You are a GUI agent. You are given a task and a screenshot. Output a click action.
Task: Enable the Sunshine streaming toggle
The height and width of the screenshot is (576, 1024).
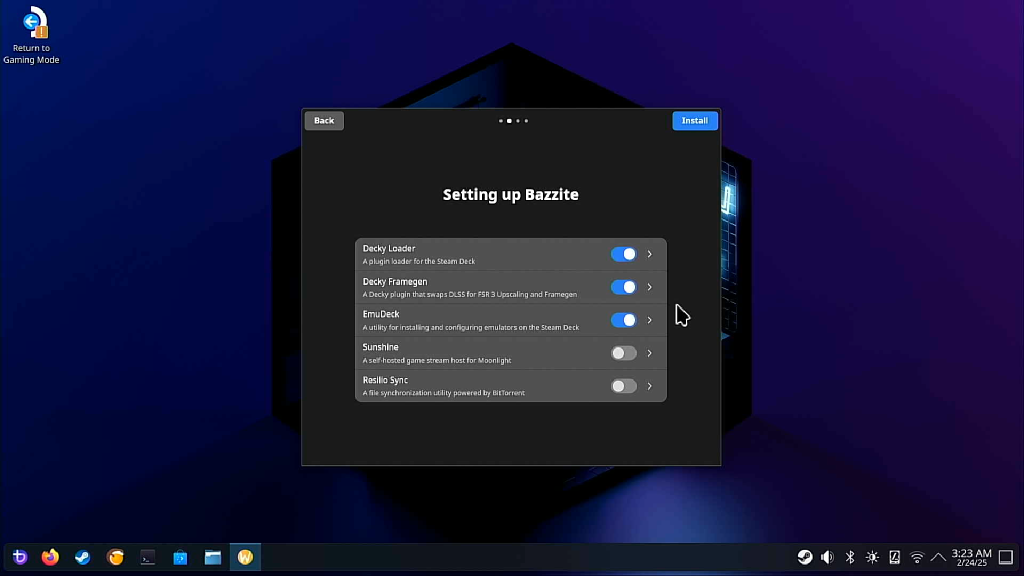click(x=625, y=353)
